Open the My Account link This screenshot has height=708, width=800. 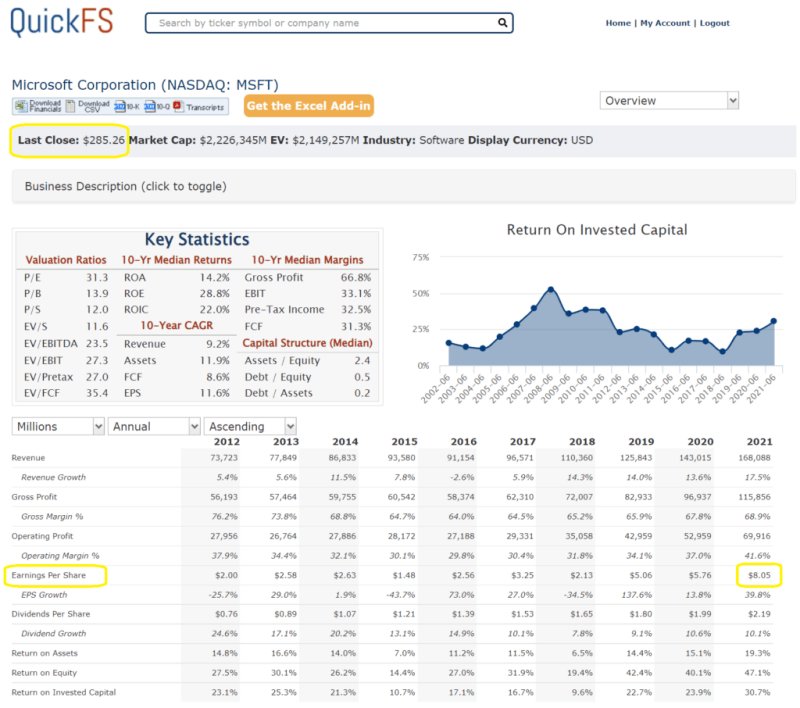(665, 23)
